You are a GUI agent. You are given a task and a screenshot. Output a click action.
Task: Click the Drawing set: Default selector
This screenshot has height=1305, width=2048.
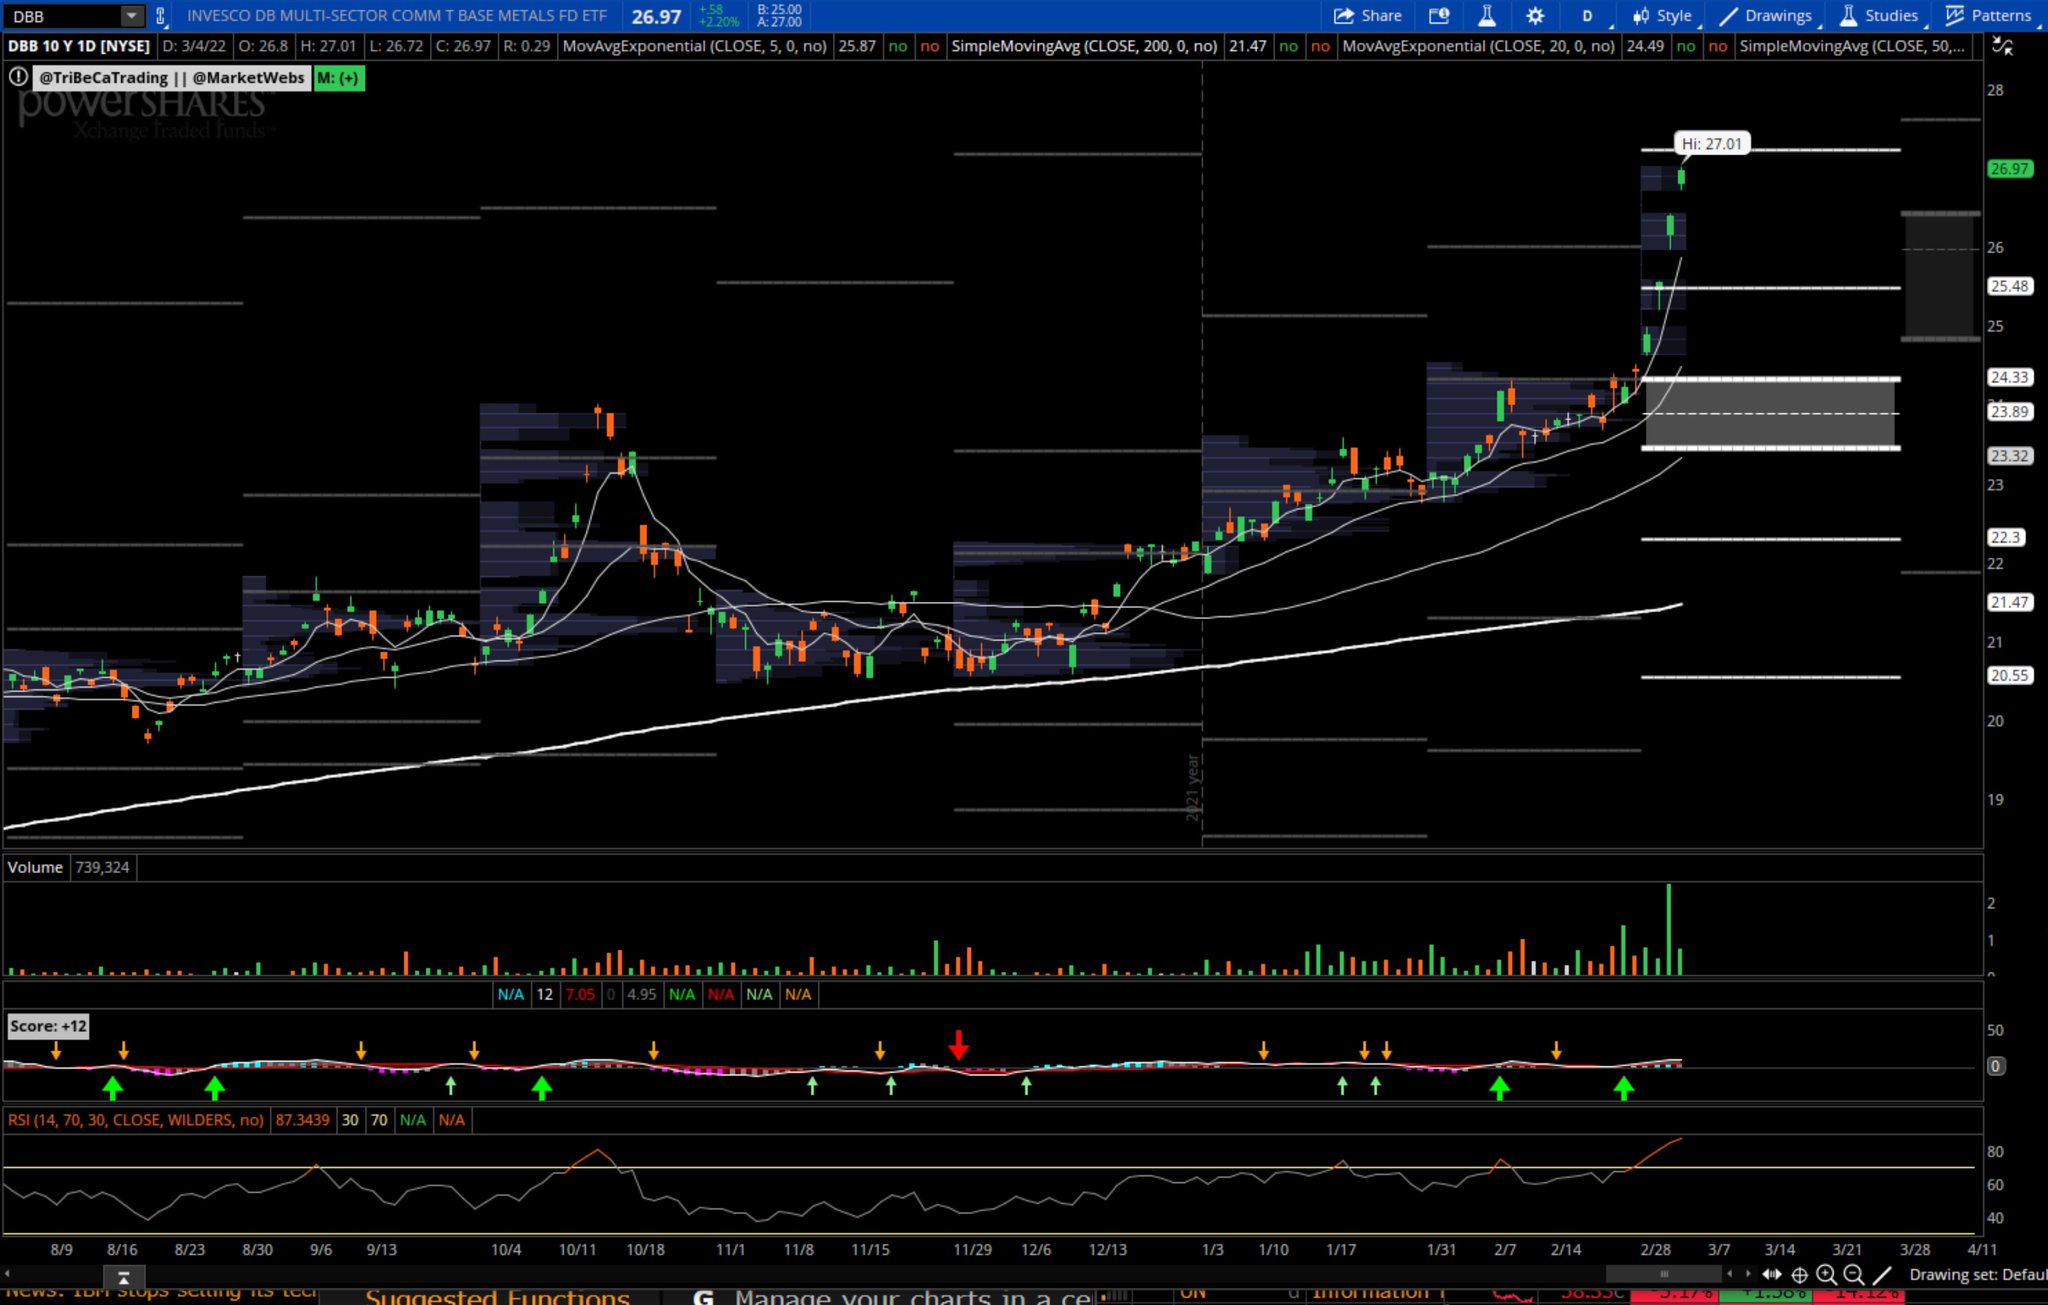(1976, 1274)
